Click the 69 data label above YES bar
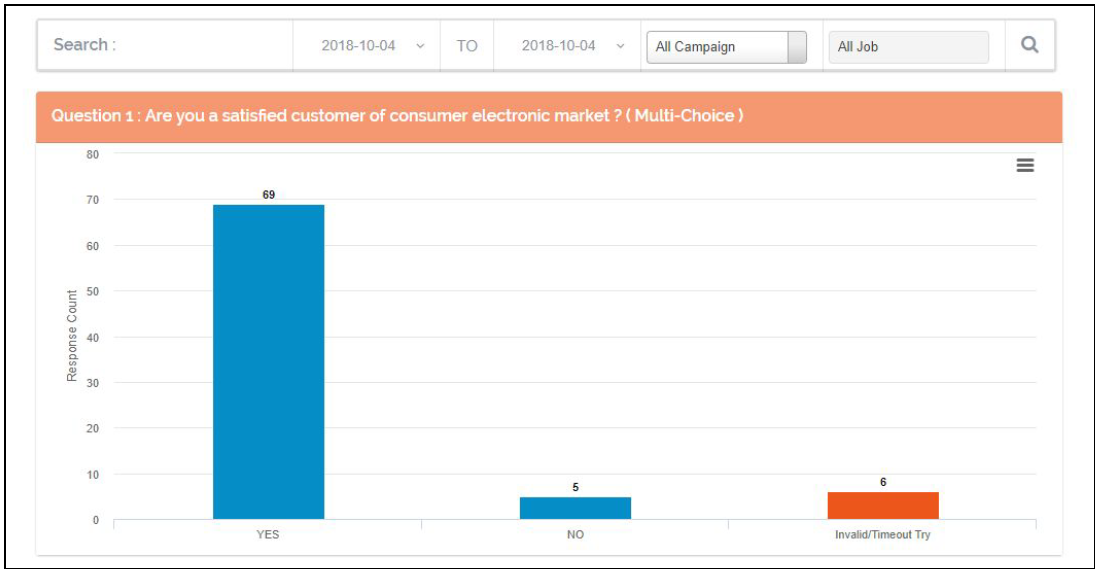 (x=268, y=195)
